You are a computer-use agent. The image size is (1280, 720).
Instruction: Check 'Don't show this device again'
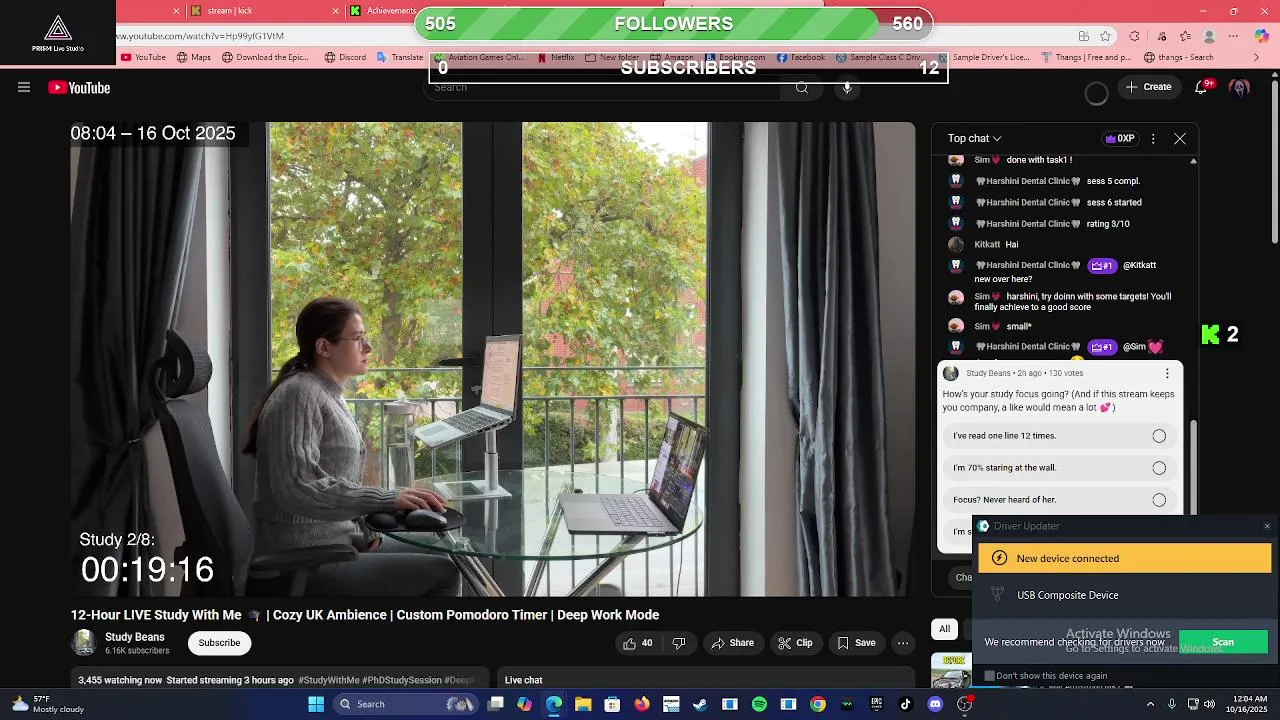click(x=990, y=676)
